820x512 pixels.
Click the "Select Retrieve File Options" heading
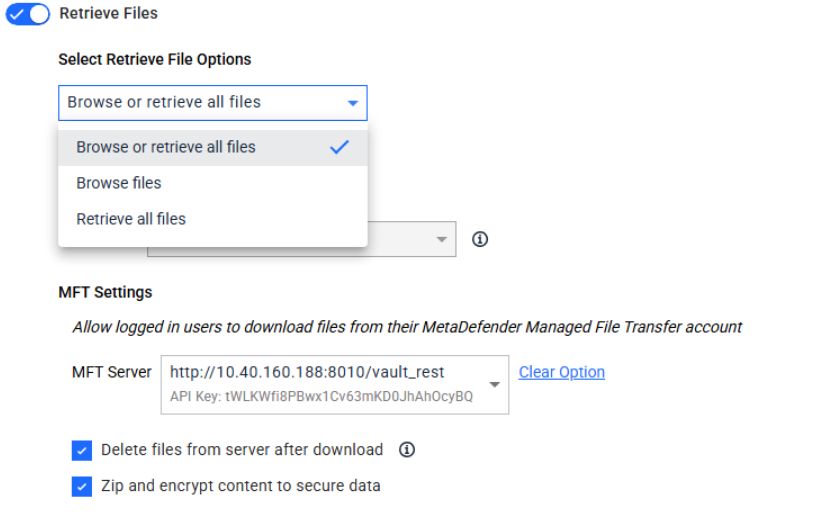(154, 59)
